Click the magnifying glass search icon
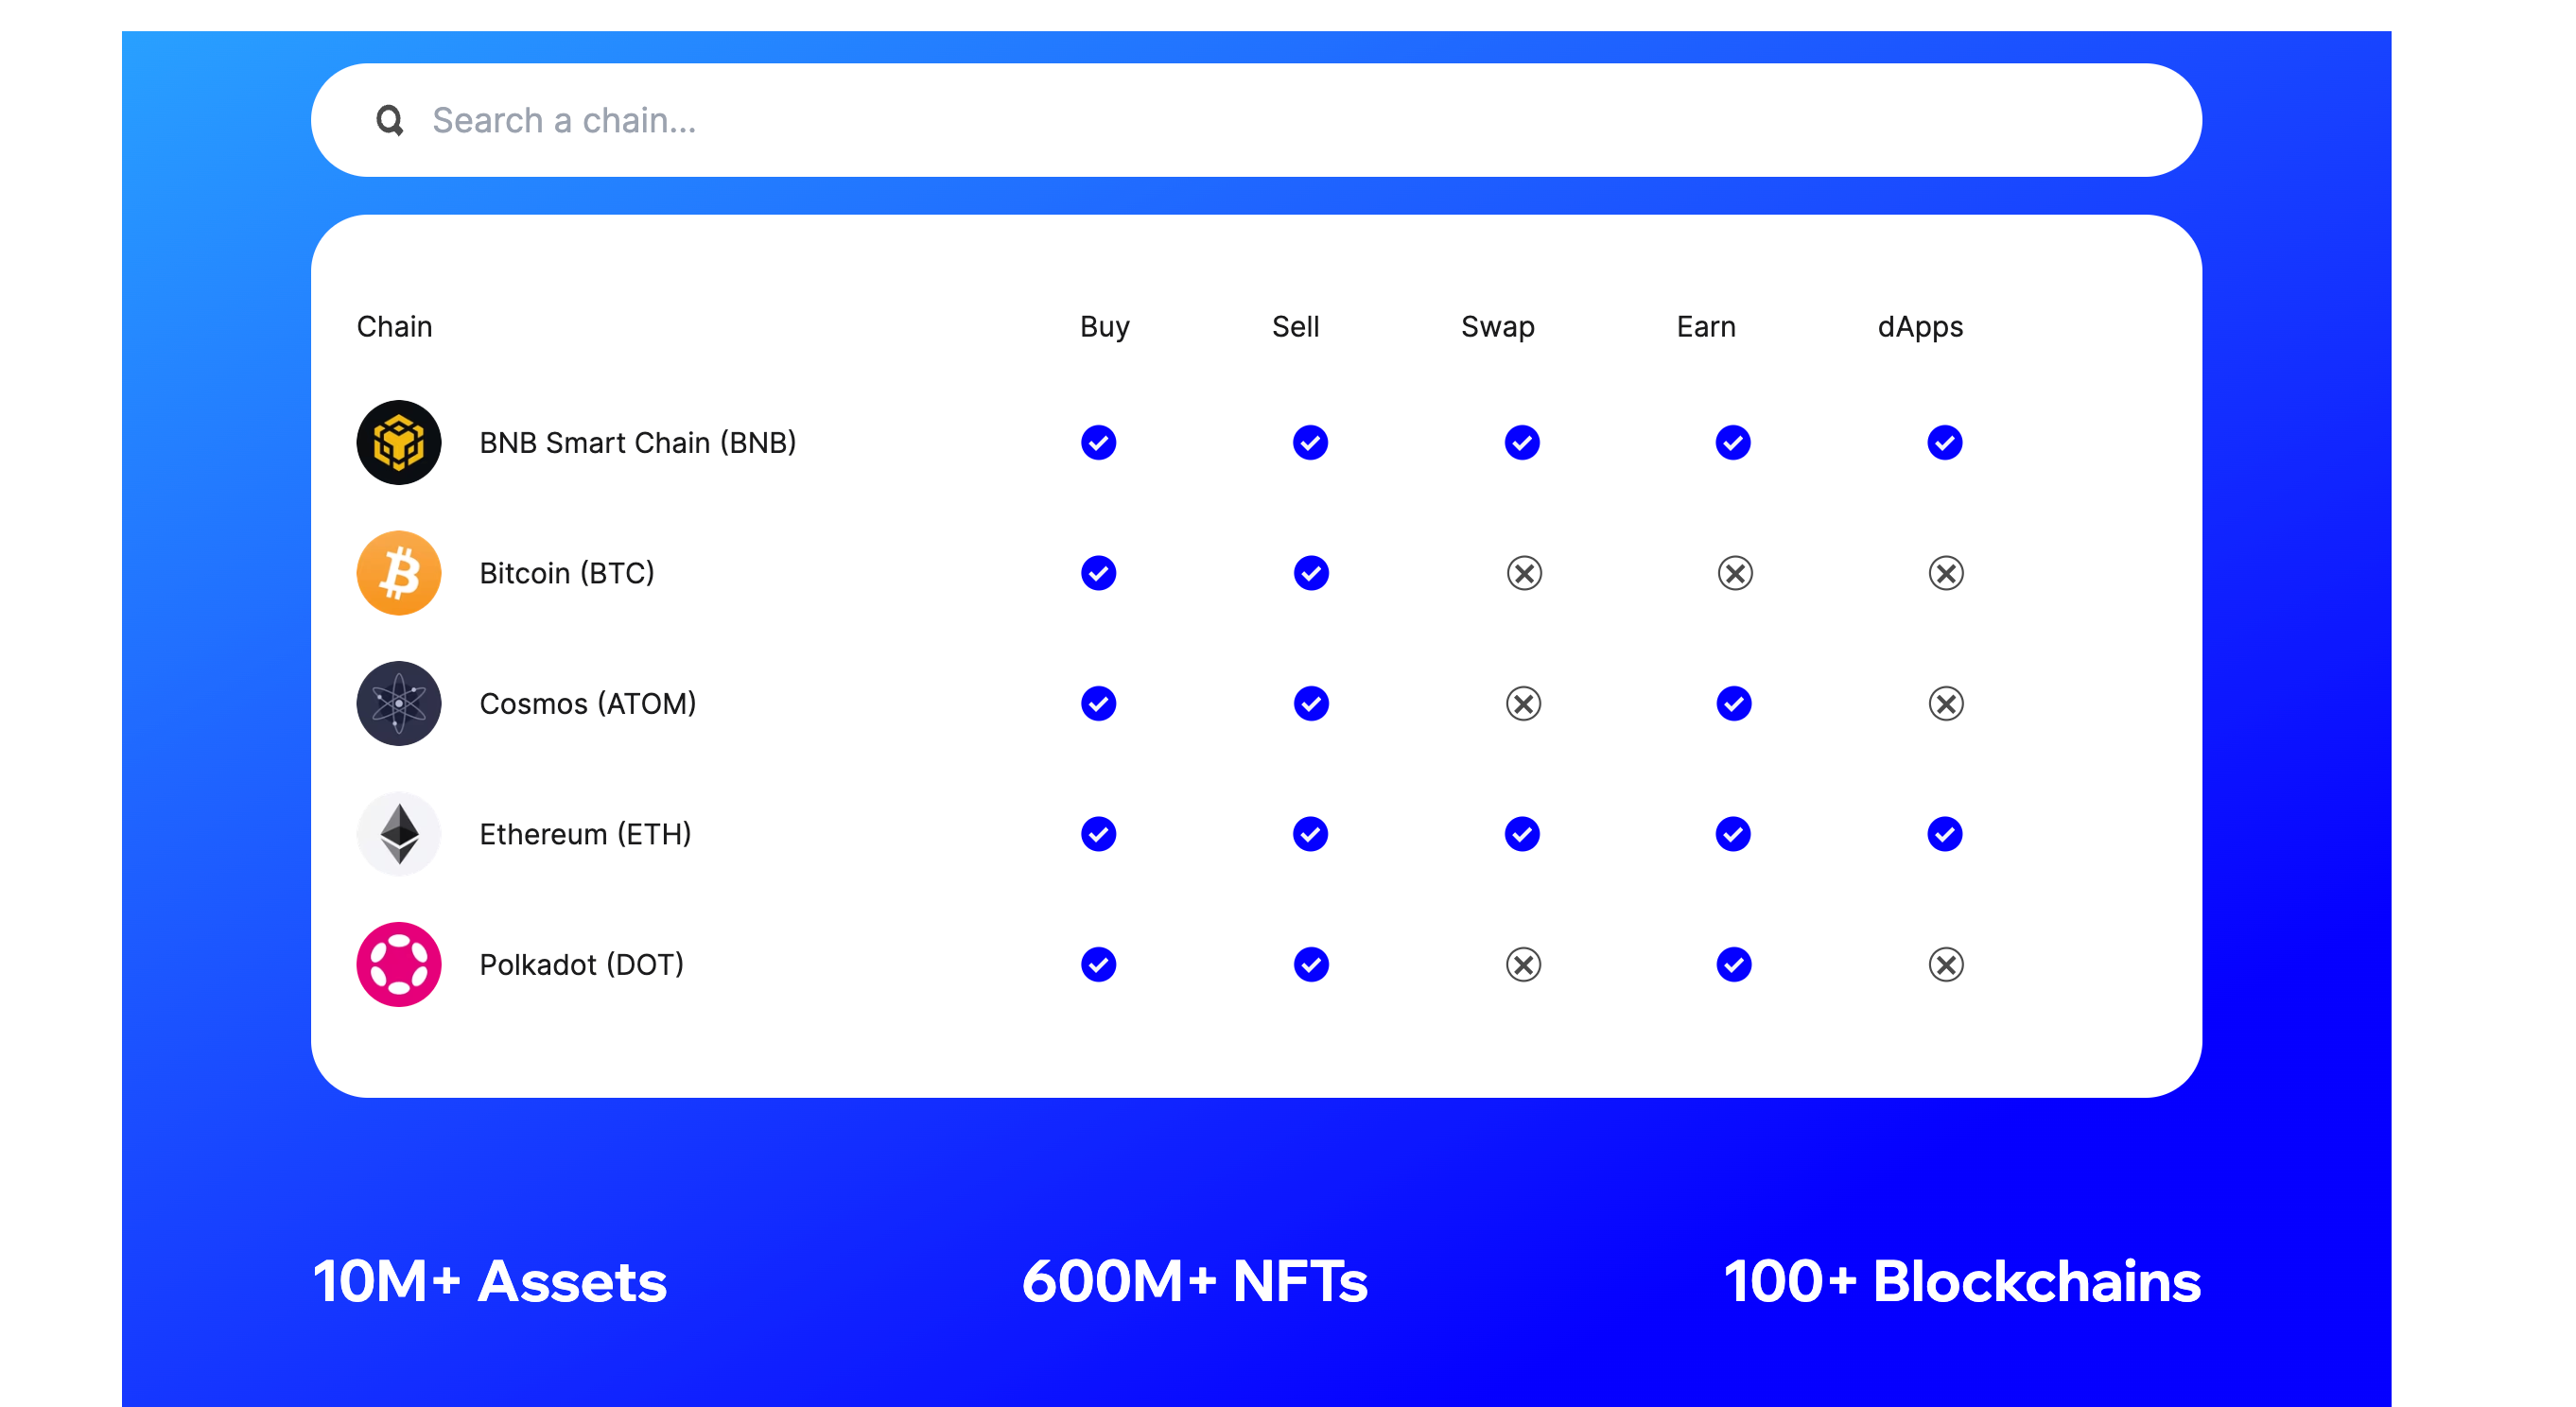Image resolution: width=2576 pixels, height=1407 pixels. [389, 120]
